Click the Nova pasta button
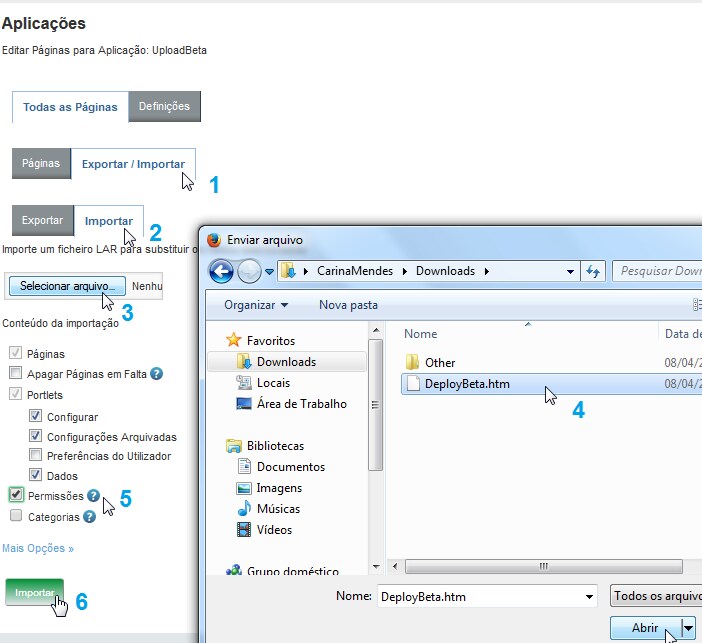702x643 pixels. [348, 305]
